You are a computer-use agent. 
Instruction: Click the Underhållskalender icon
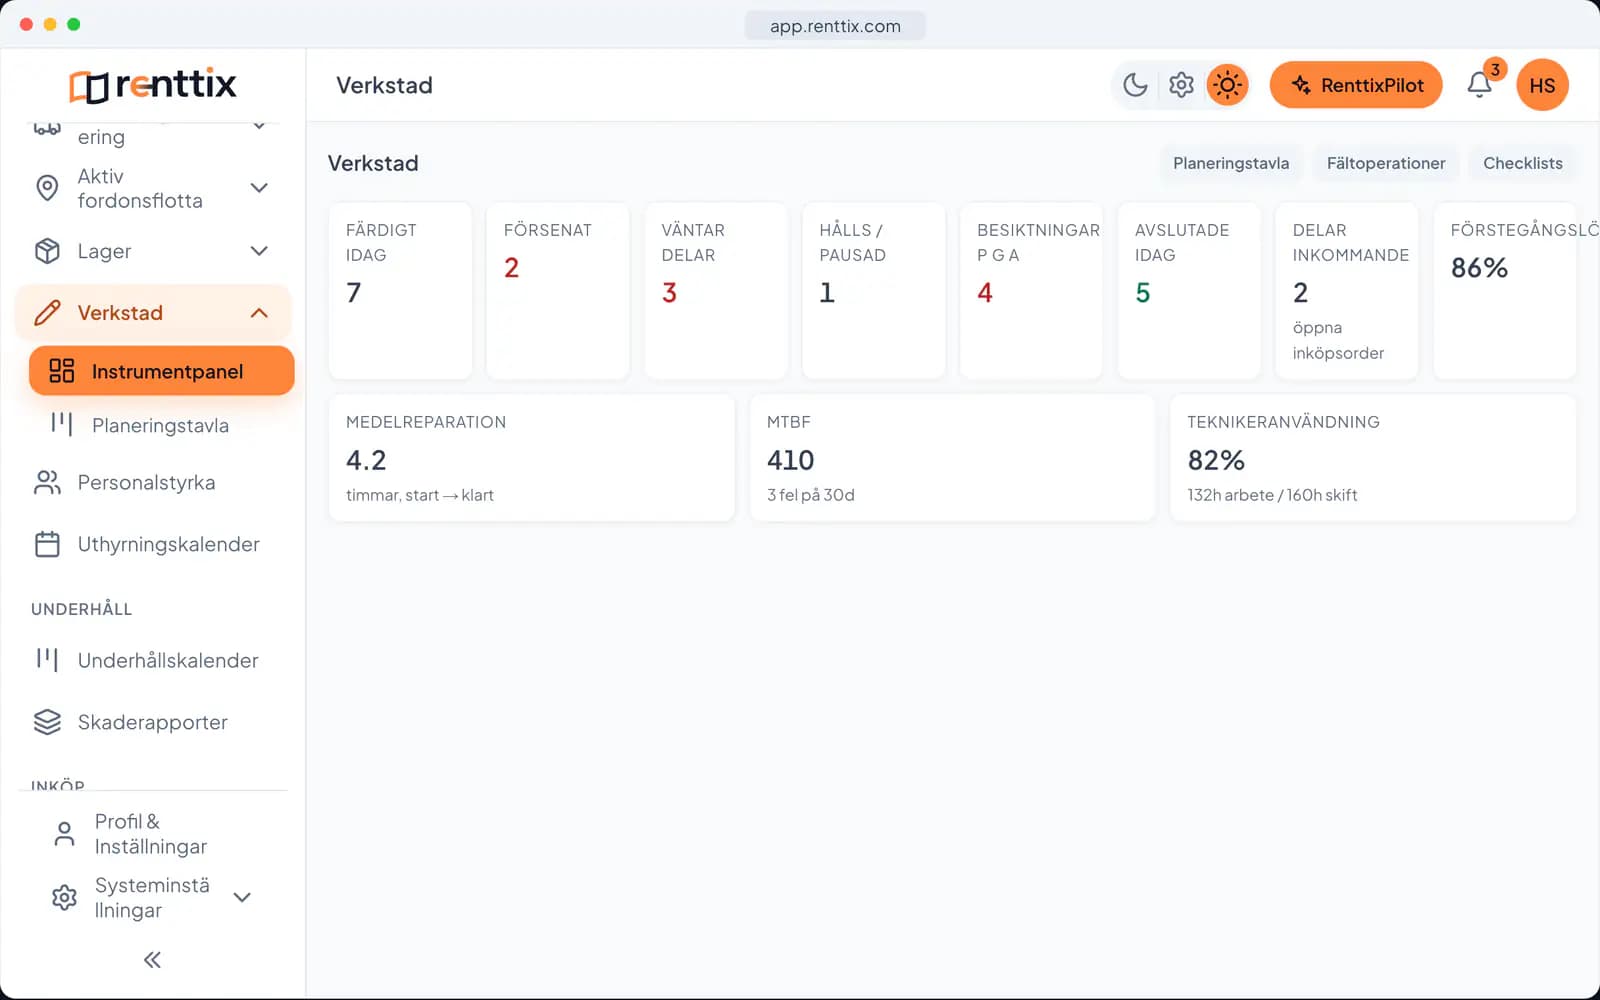(47, 660)
